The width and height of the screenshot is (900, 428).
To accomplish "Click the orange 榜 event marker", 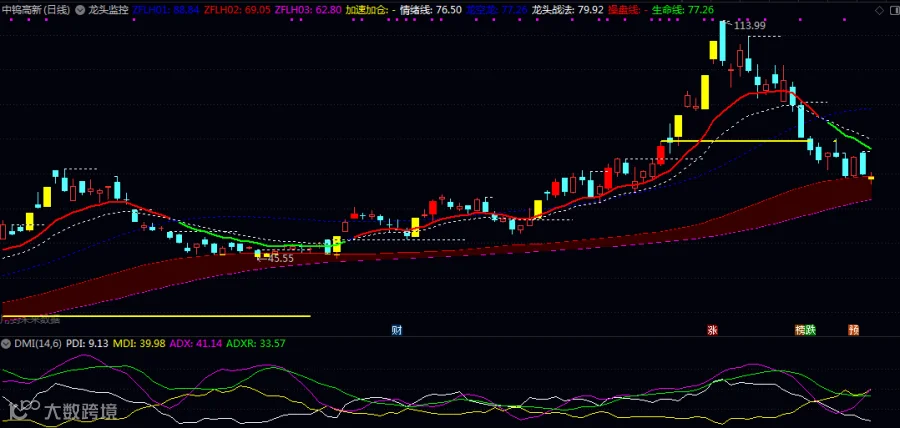I will point(800,330).
